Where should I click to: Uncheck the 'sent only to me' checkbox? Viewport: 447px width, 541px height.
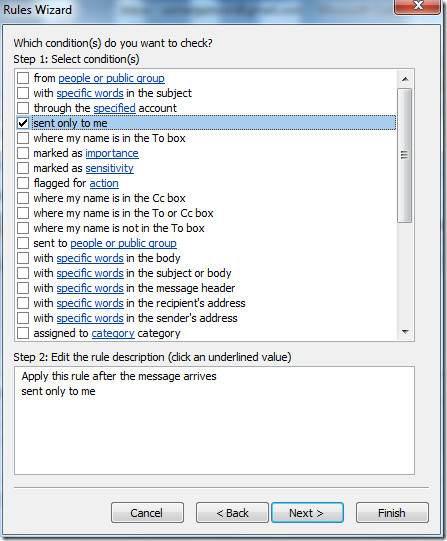click(23, 123)
